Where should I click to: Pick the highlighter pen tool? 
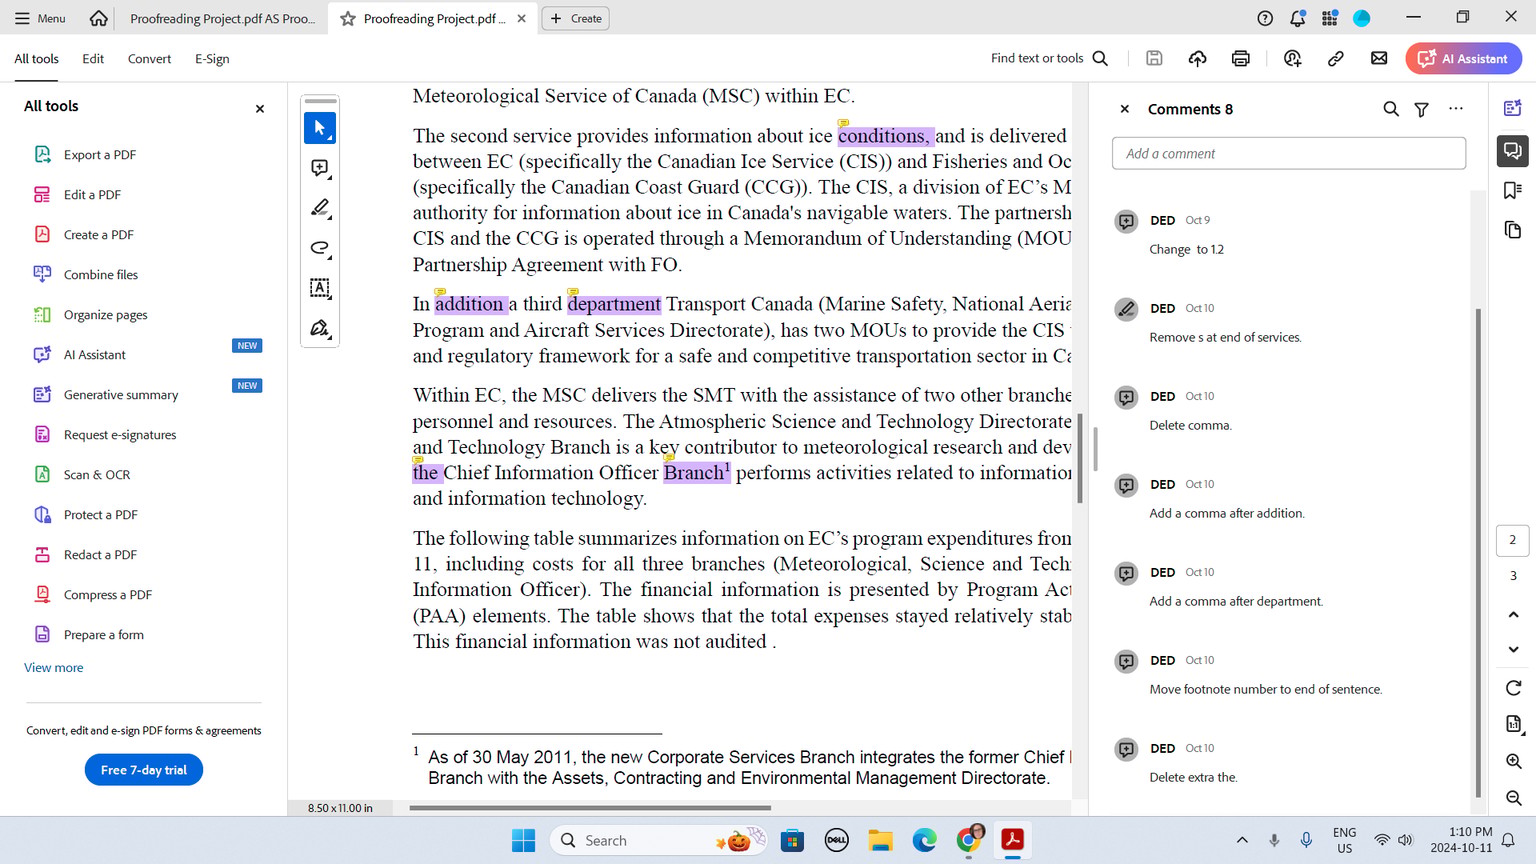coord(320,208)
